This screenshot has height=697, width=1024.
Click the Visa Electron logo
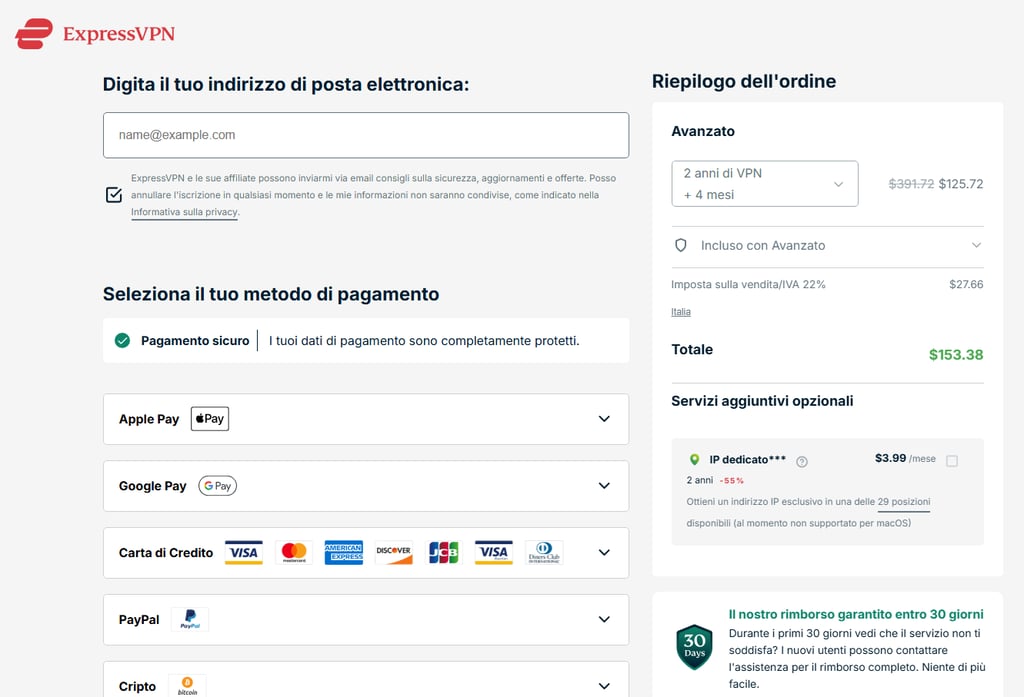(494, 553)
